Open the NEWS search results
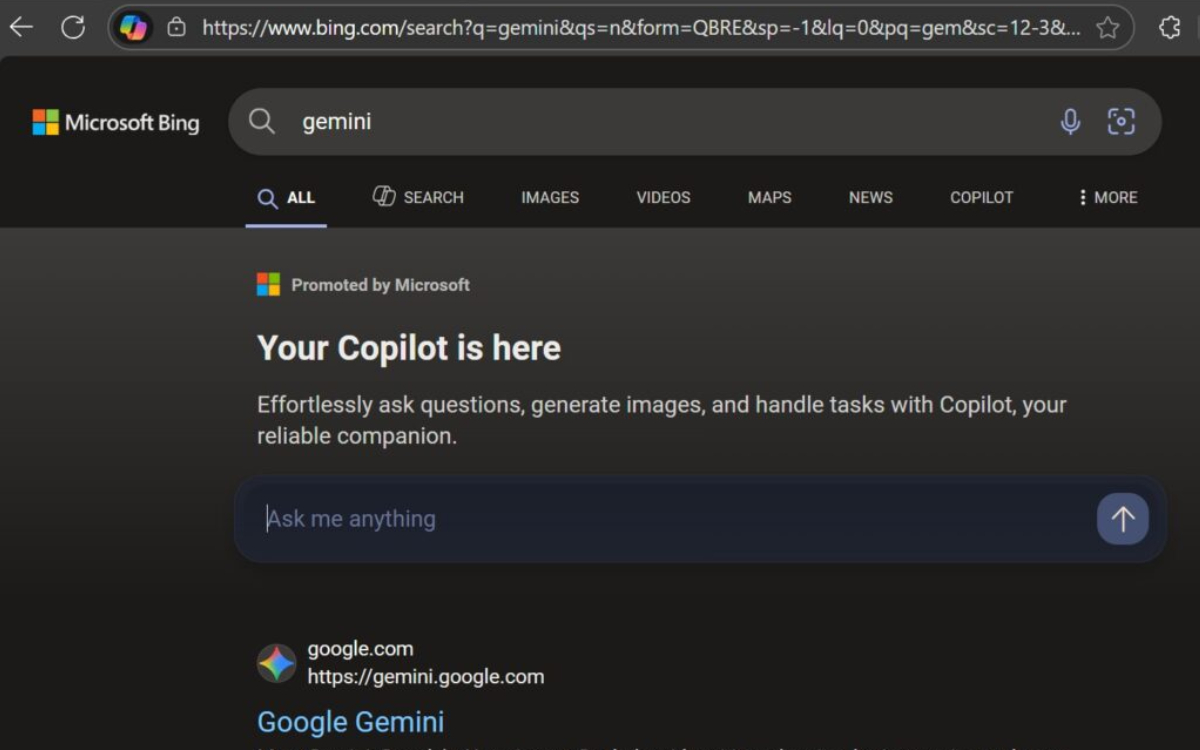 pos(869,197)
